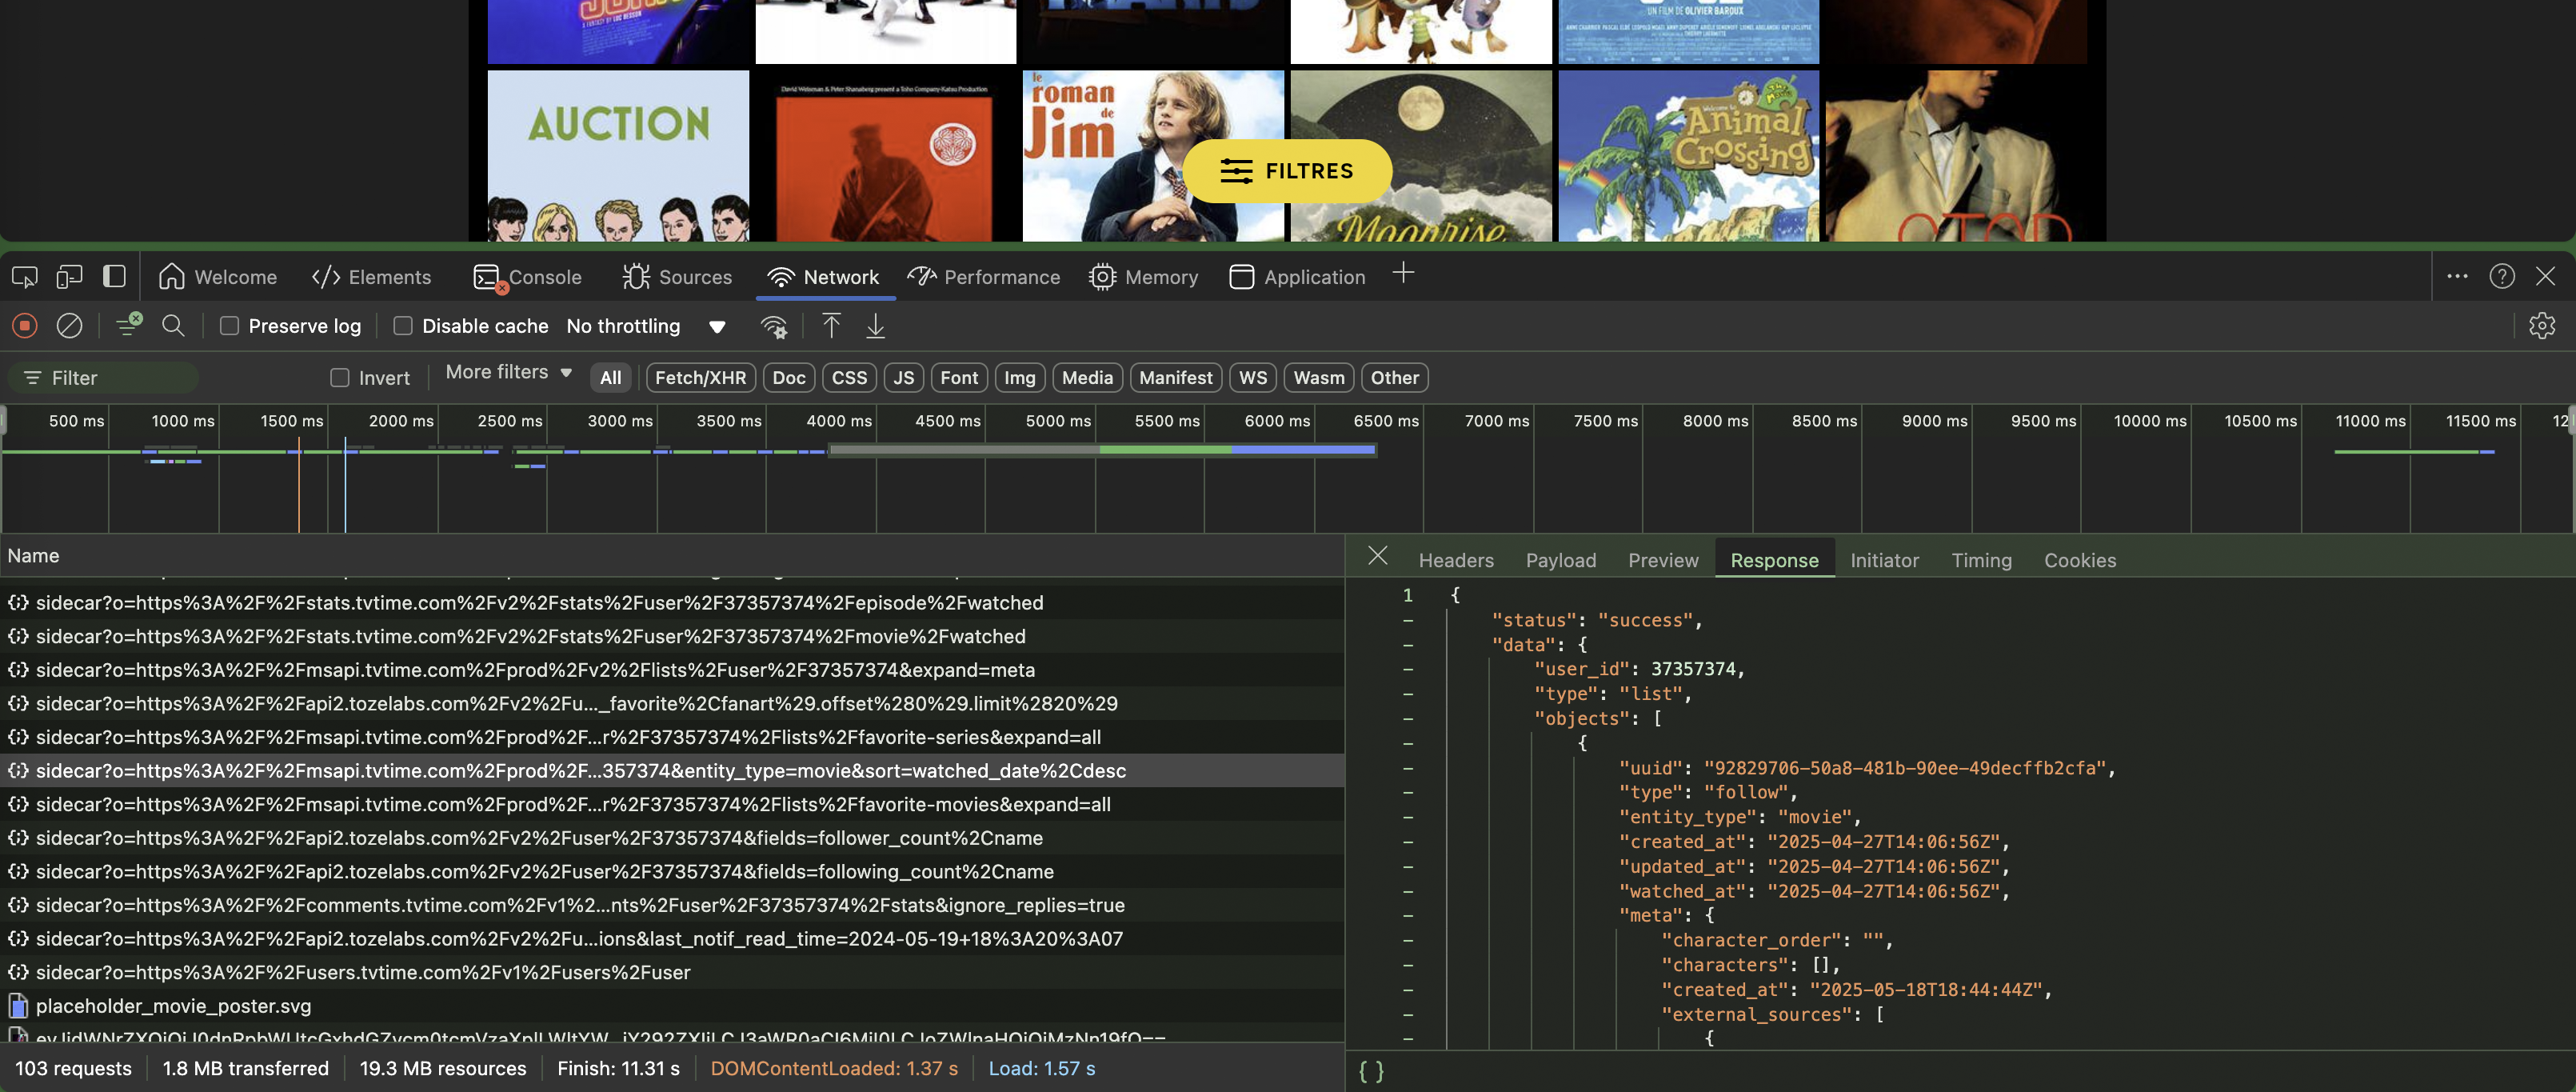Click the Name column header

click(672, 556)
